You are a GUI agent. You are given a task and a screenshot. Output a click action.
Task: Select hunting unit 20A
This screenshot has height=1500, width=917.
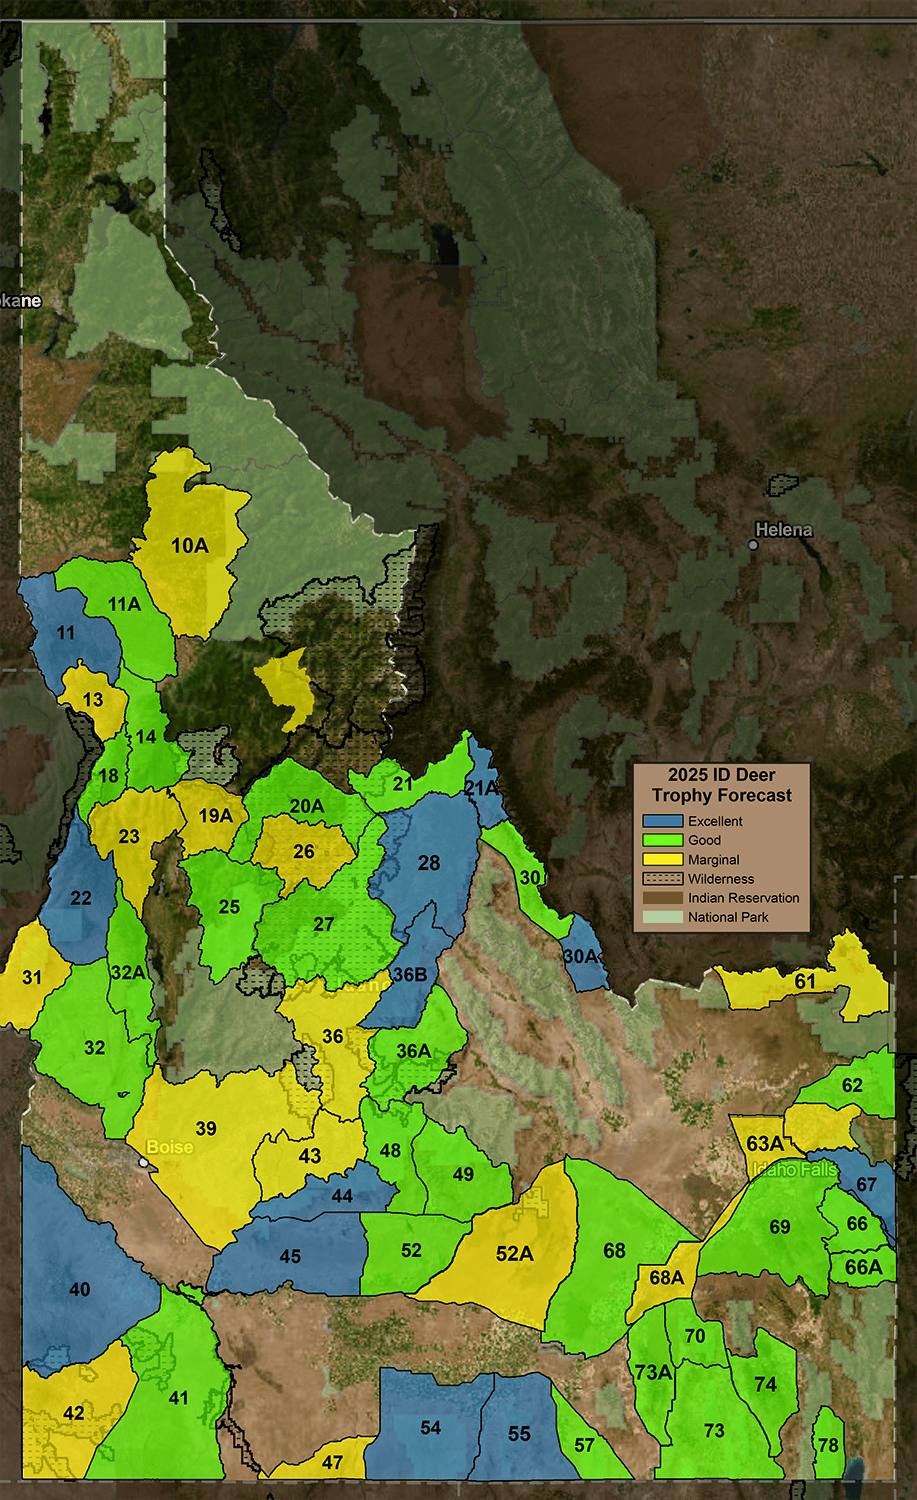click(307, 806)
